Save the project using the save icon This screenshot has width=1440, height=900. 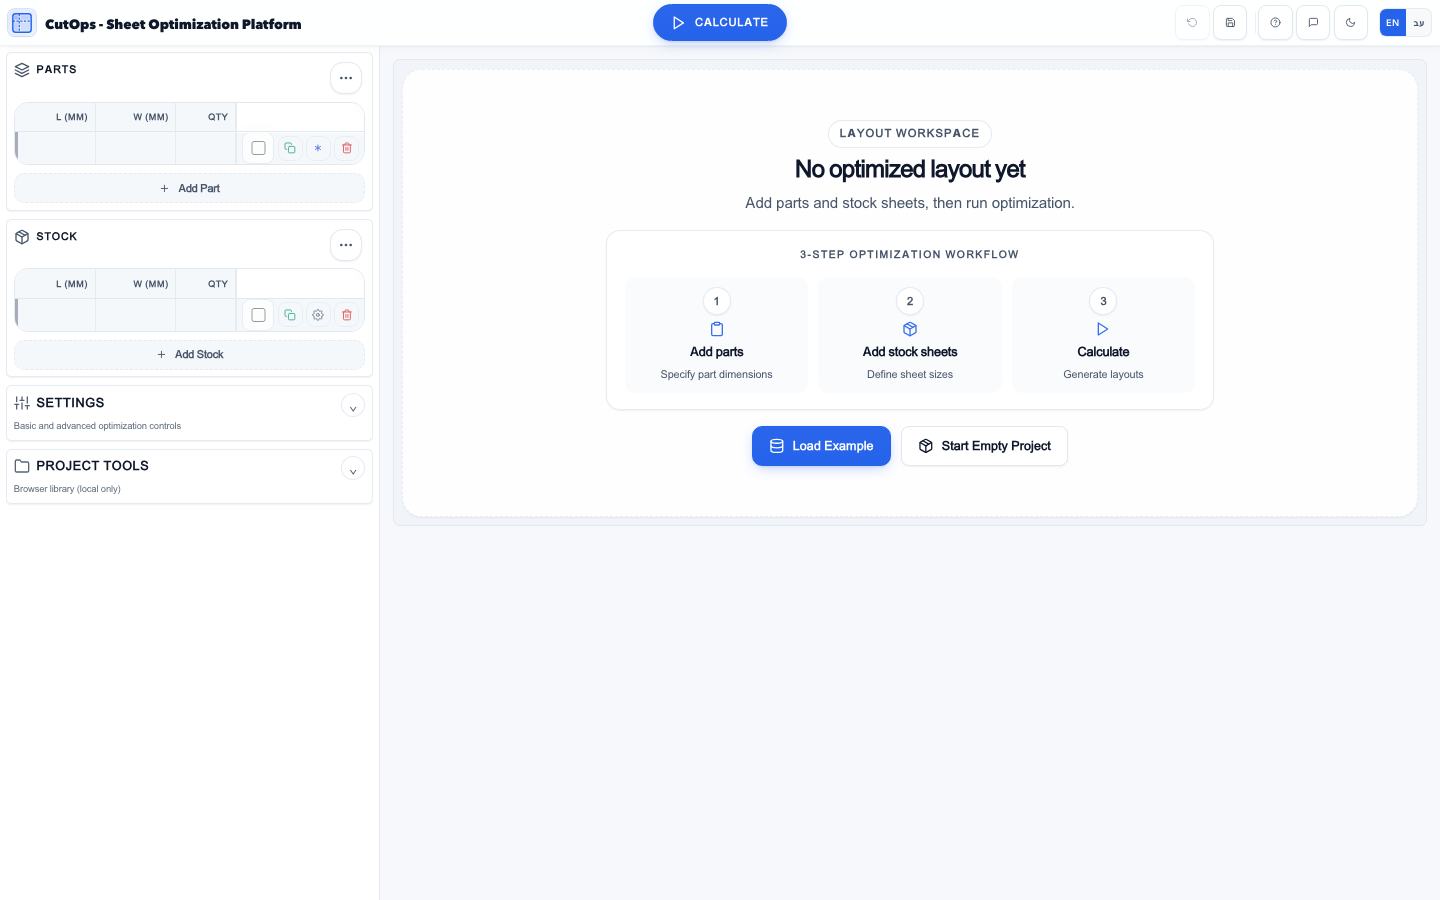tap(1230, 22)
